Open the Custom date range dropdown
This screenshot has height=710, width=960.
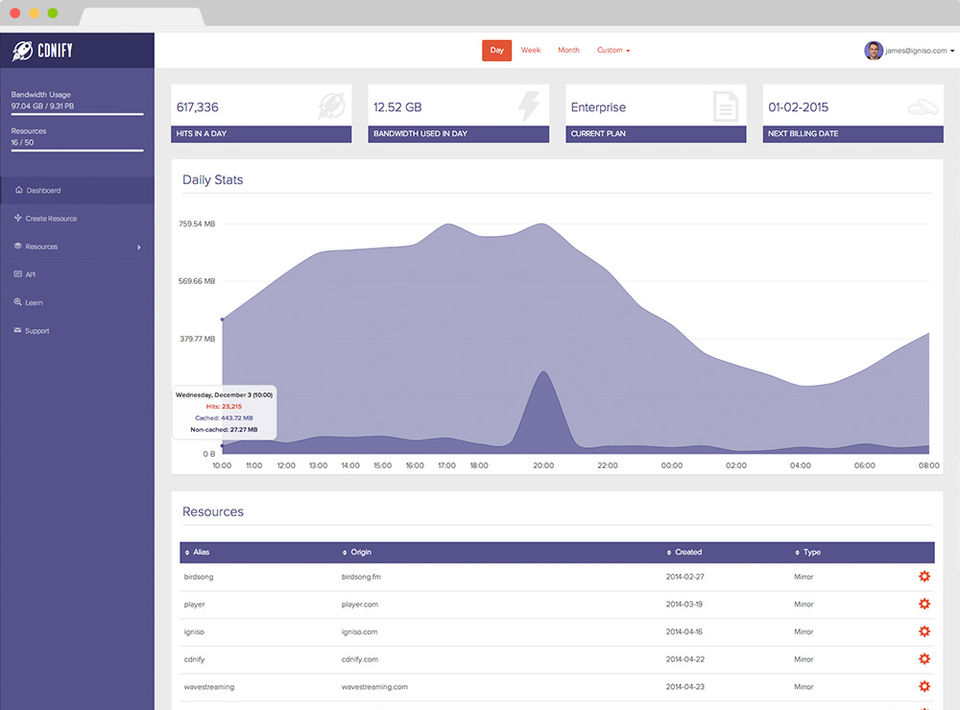point(613,50)
